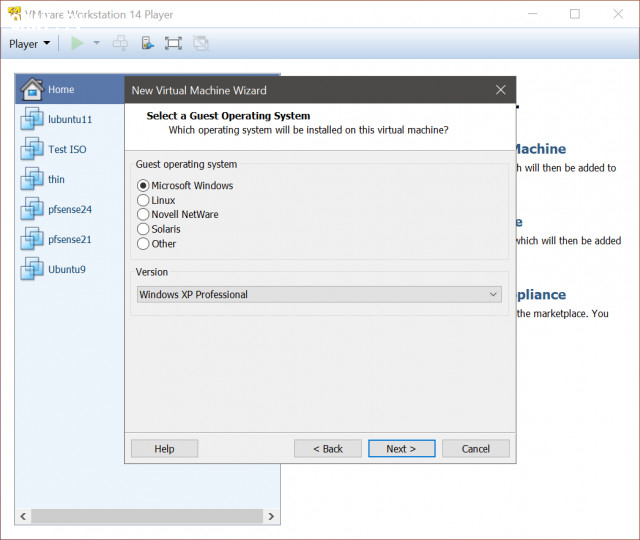Open the Version dropdown showing Windows XP Professional
This screenshot has width=640, height=540.
[x=319, y=294]
